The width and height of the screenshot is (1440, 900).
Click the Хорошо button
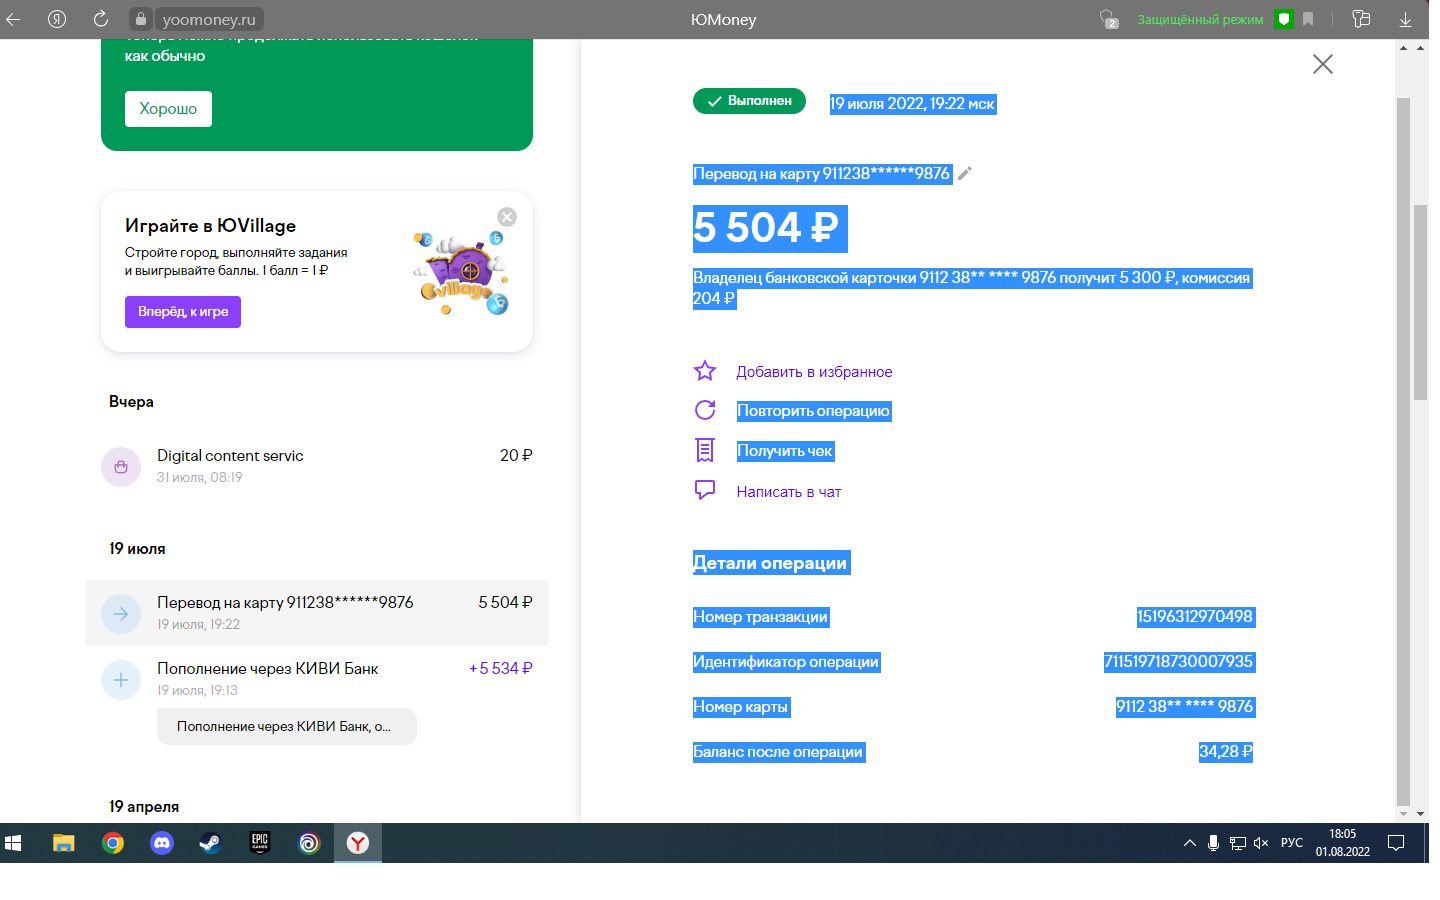168,109
